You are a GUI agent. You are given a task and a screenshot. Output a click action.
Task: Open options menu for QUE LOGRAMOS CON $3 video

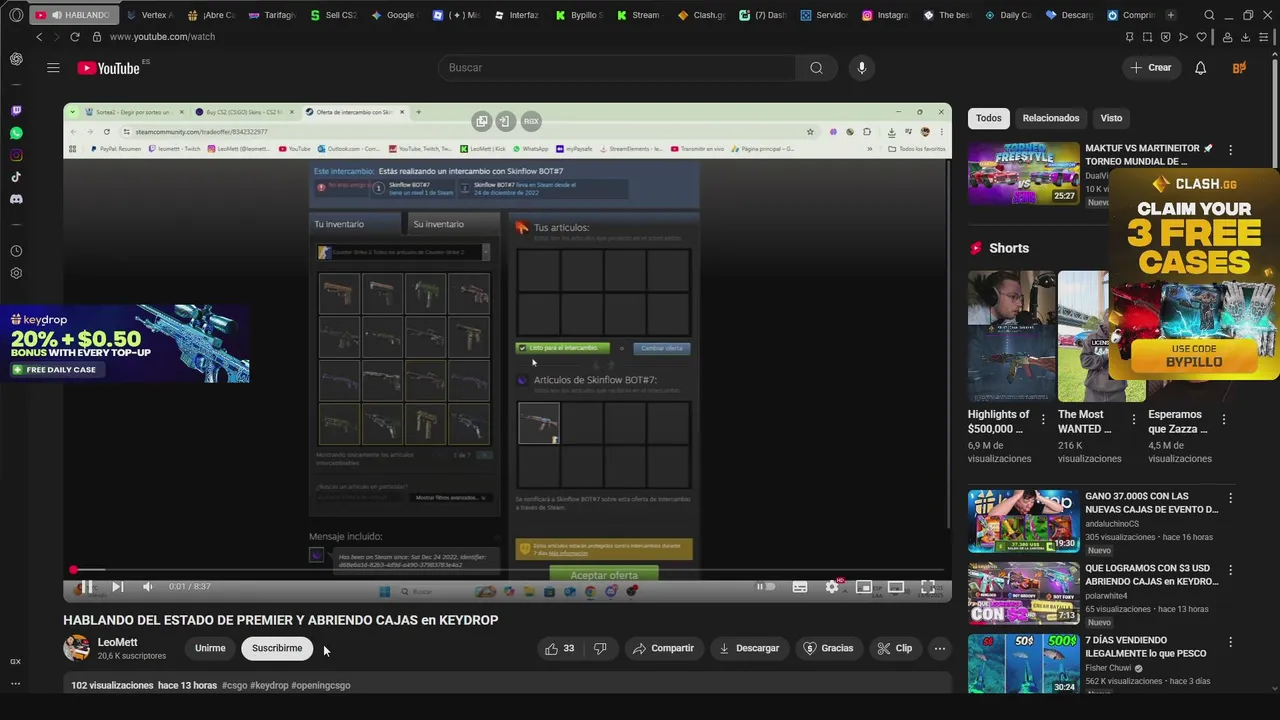click(1230, 570)
